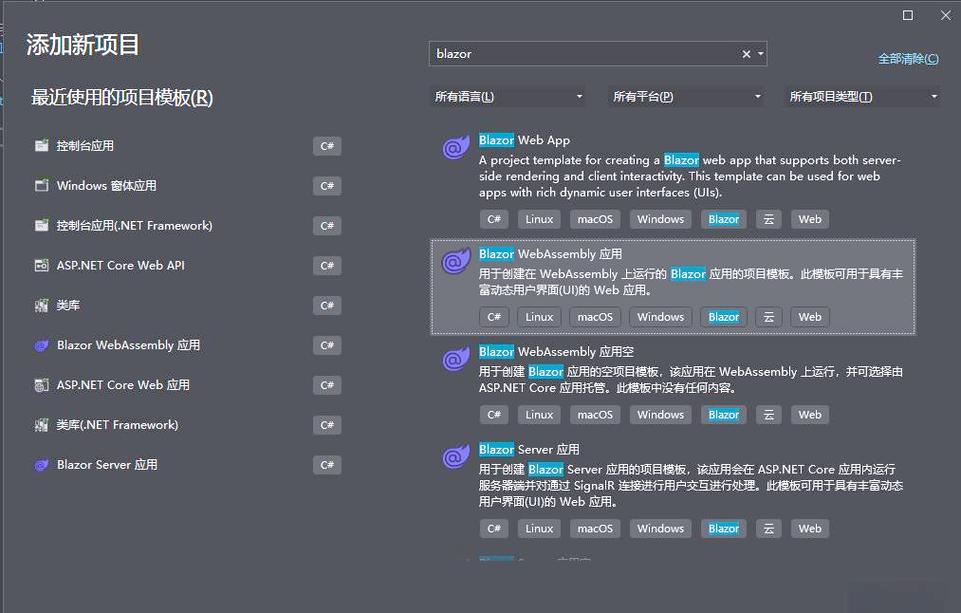Click C# tag beside recent Blazor Server 应用

point(327,465)
